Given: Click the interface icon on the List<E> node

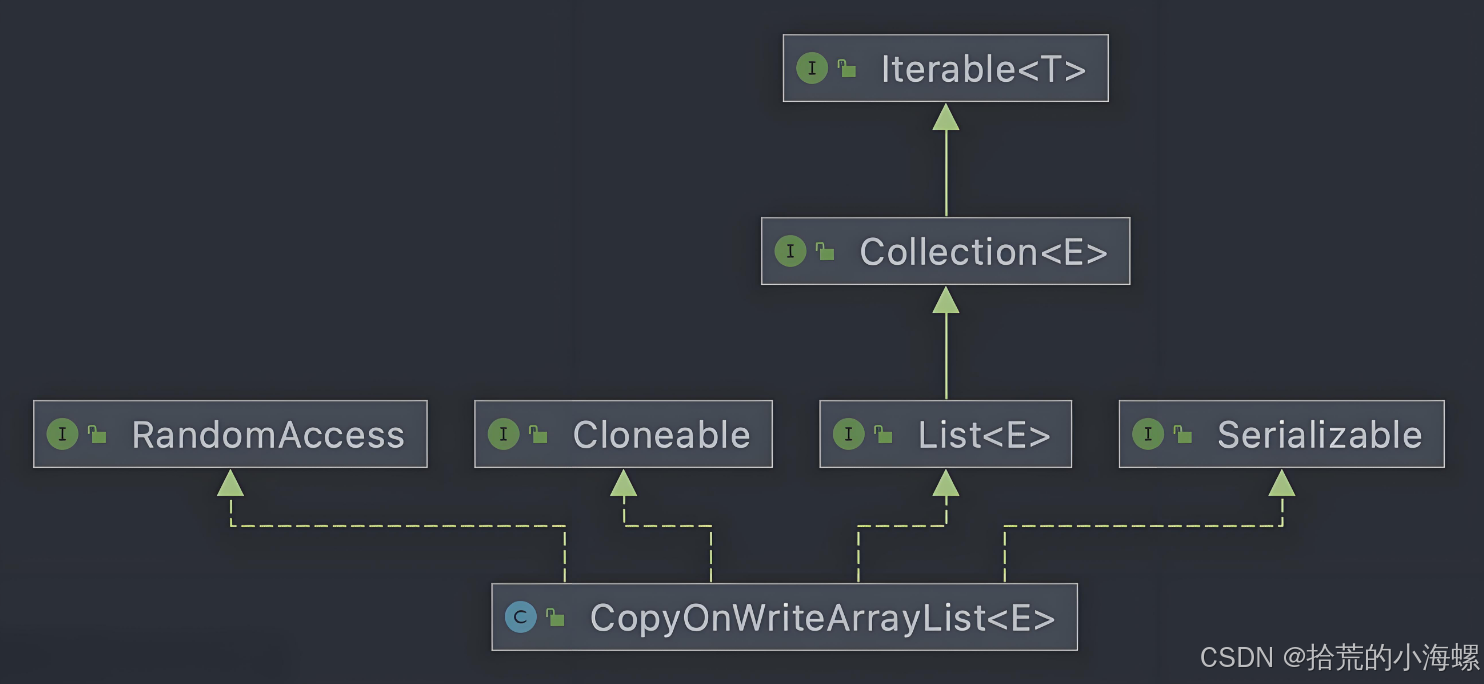Looking at the screenshot, I should (x=848, y=434).
